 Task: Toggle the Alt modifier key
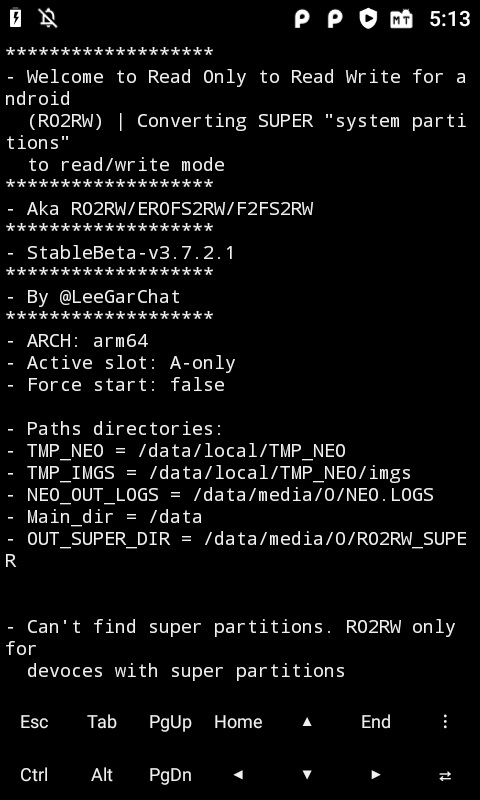102,775
